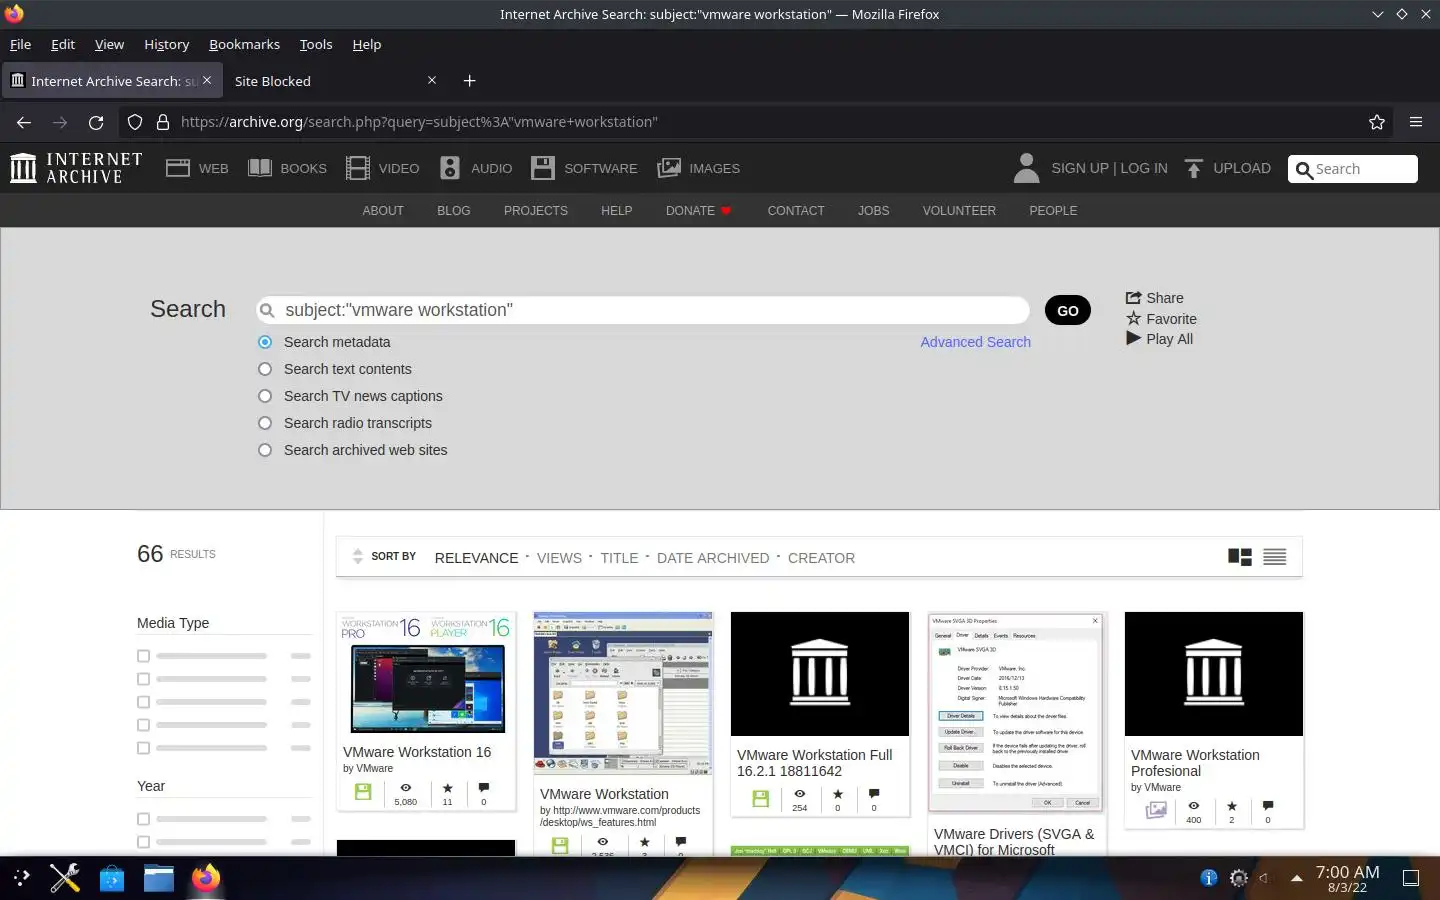The height and width of the screenshot is (900, 1440).
Task: Open the View menu
Action: coord(109,44)
